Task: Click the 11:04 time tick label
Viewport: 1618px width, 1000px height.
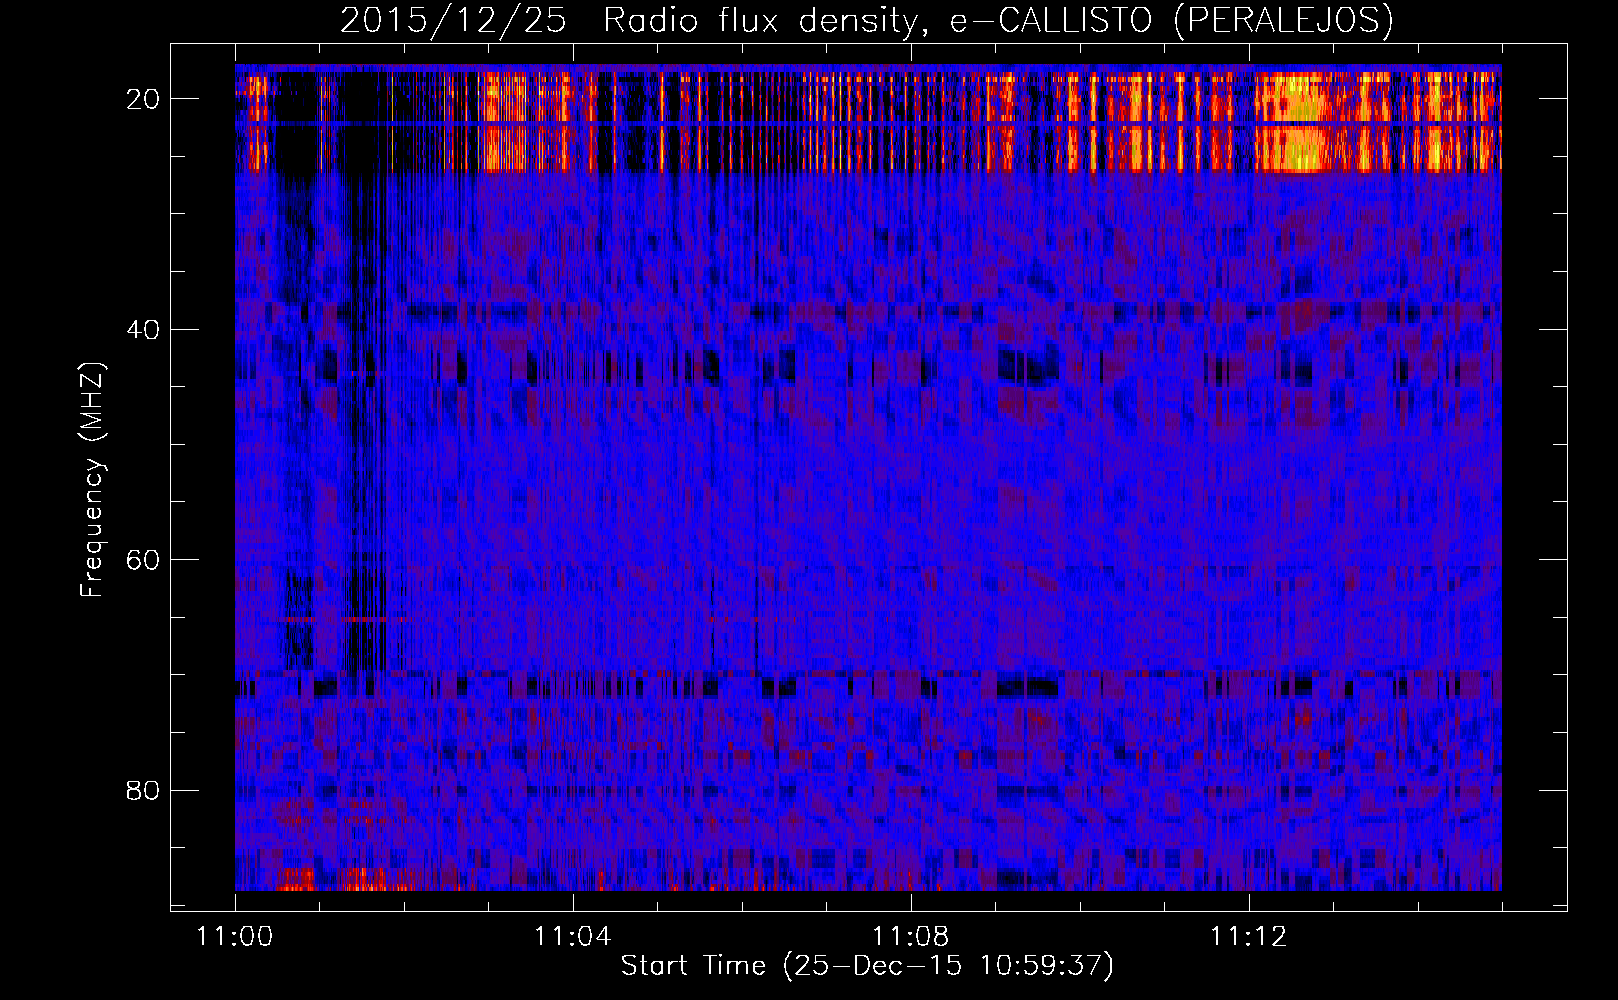Action: [x=573, y=937]
